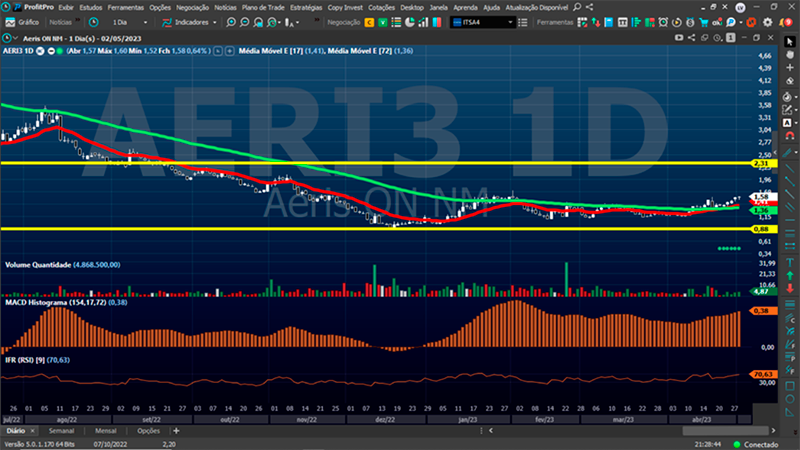Select the horizontal line drawing tool

[790, 220]
